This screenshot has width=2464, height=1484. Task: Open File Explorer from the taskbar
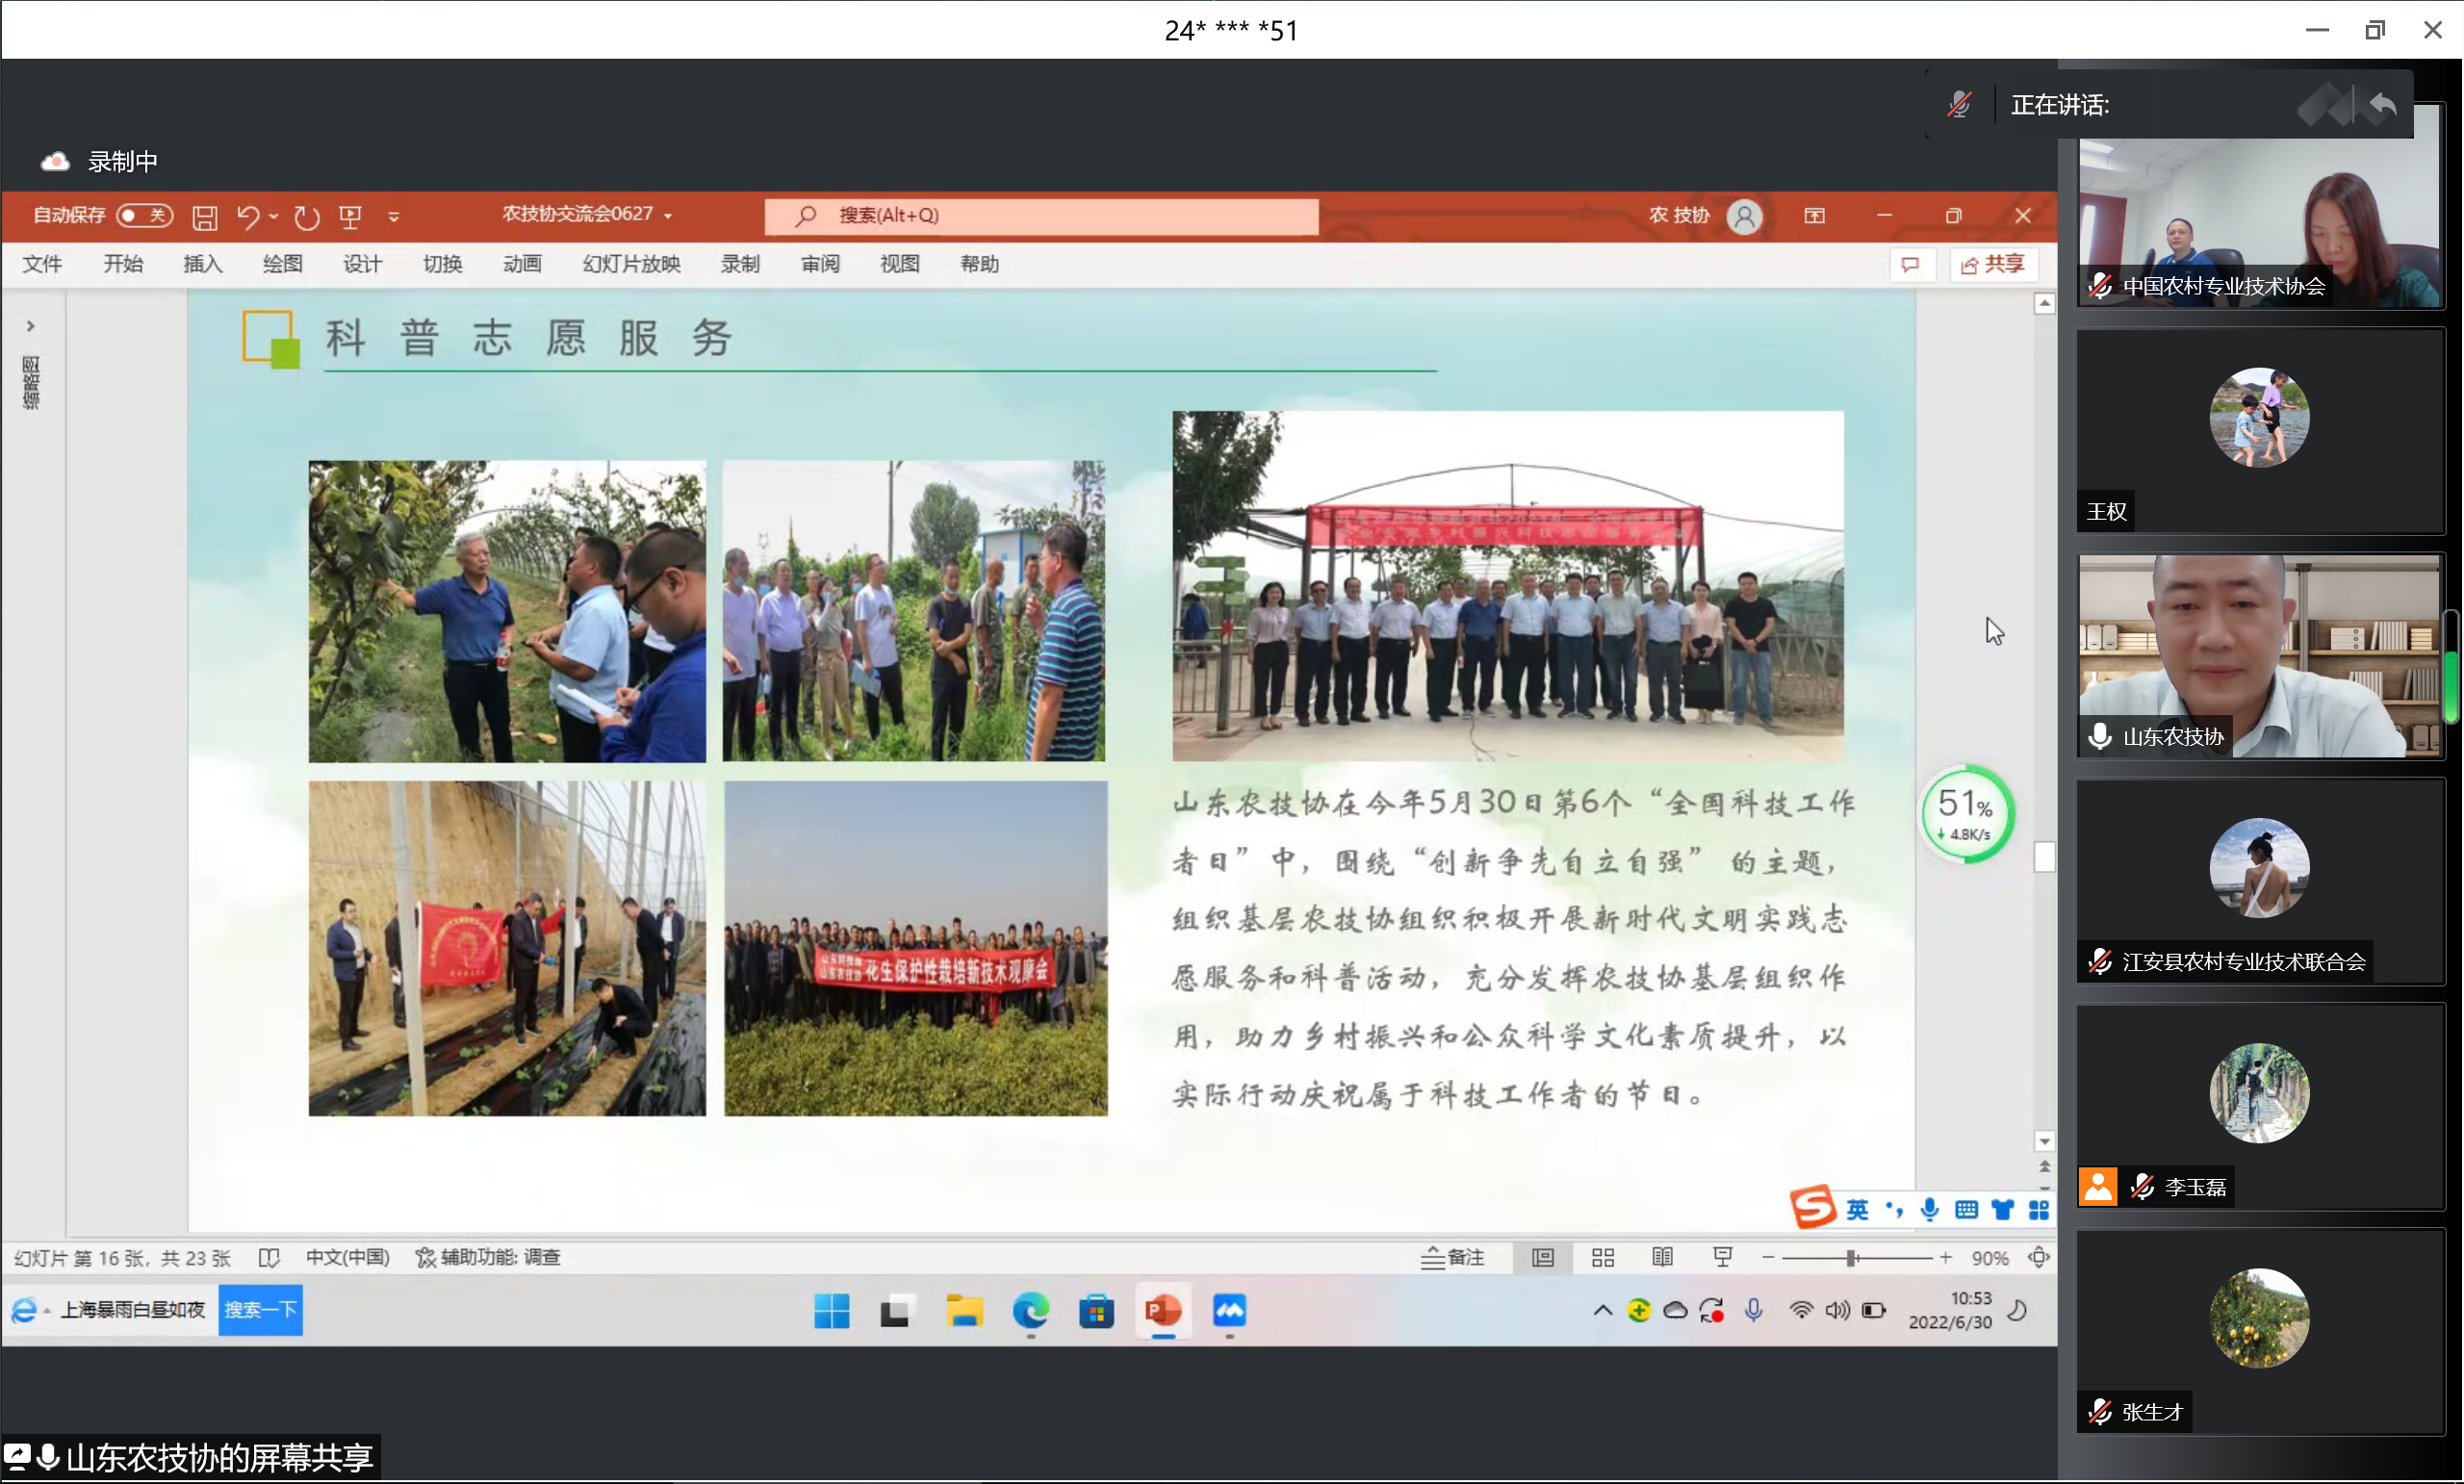point(964,1310)
